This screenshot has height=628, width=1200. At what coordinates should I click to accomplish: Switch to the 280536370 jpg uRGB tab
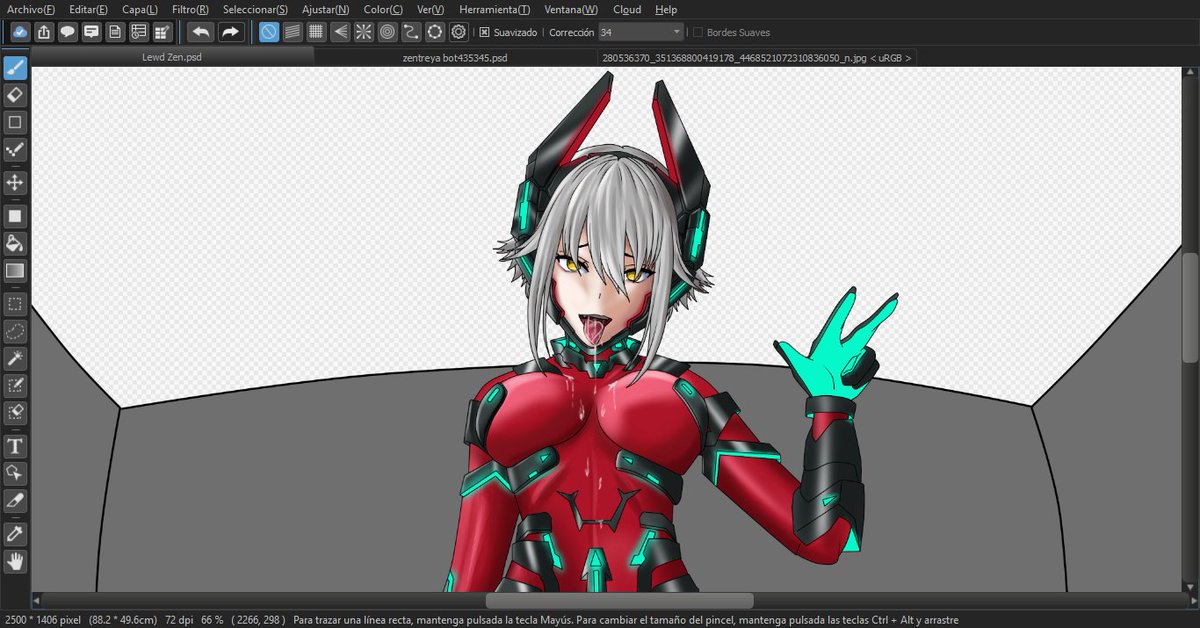pos(757,57)
